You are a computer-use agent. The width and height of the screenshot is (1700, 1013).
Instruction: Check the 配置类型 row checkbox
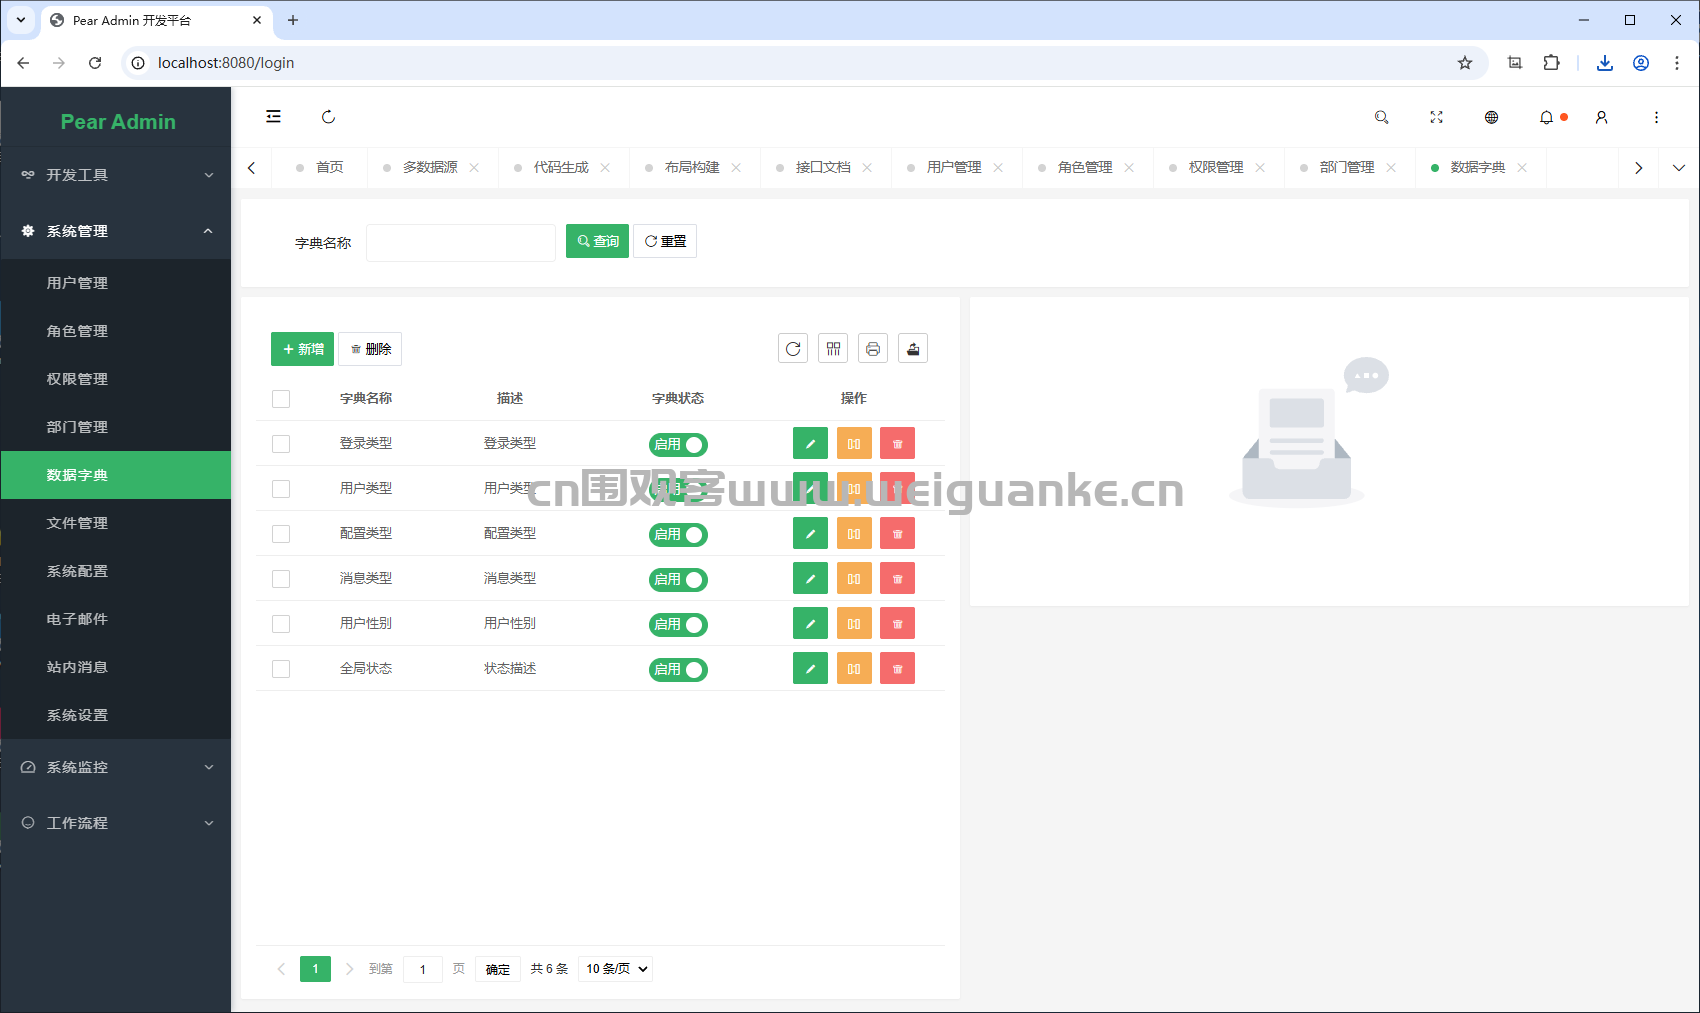click(281, 534)
